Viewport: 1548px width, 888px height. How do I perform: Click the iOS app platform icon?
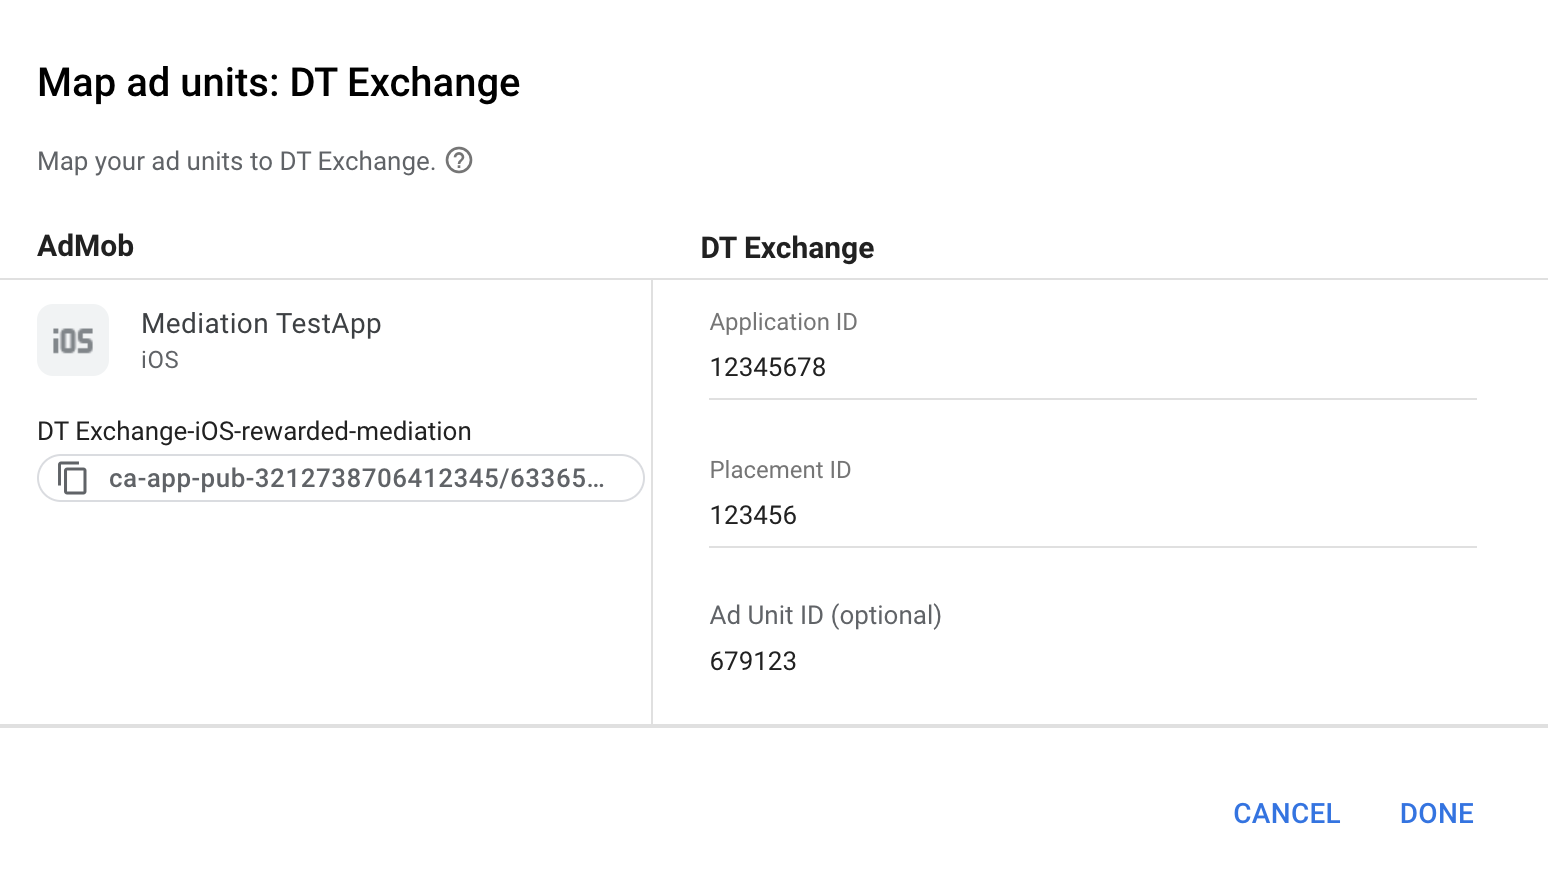pos(73,340)
